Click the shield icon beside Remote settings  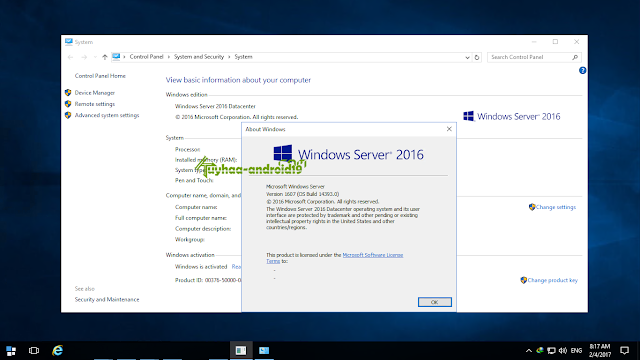(68, 104)
